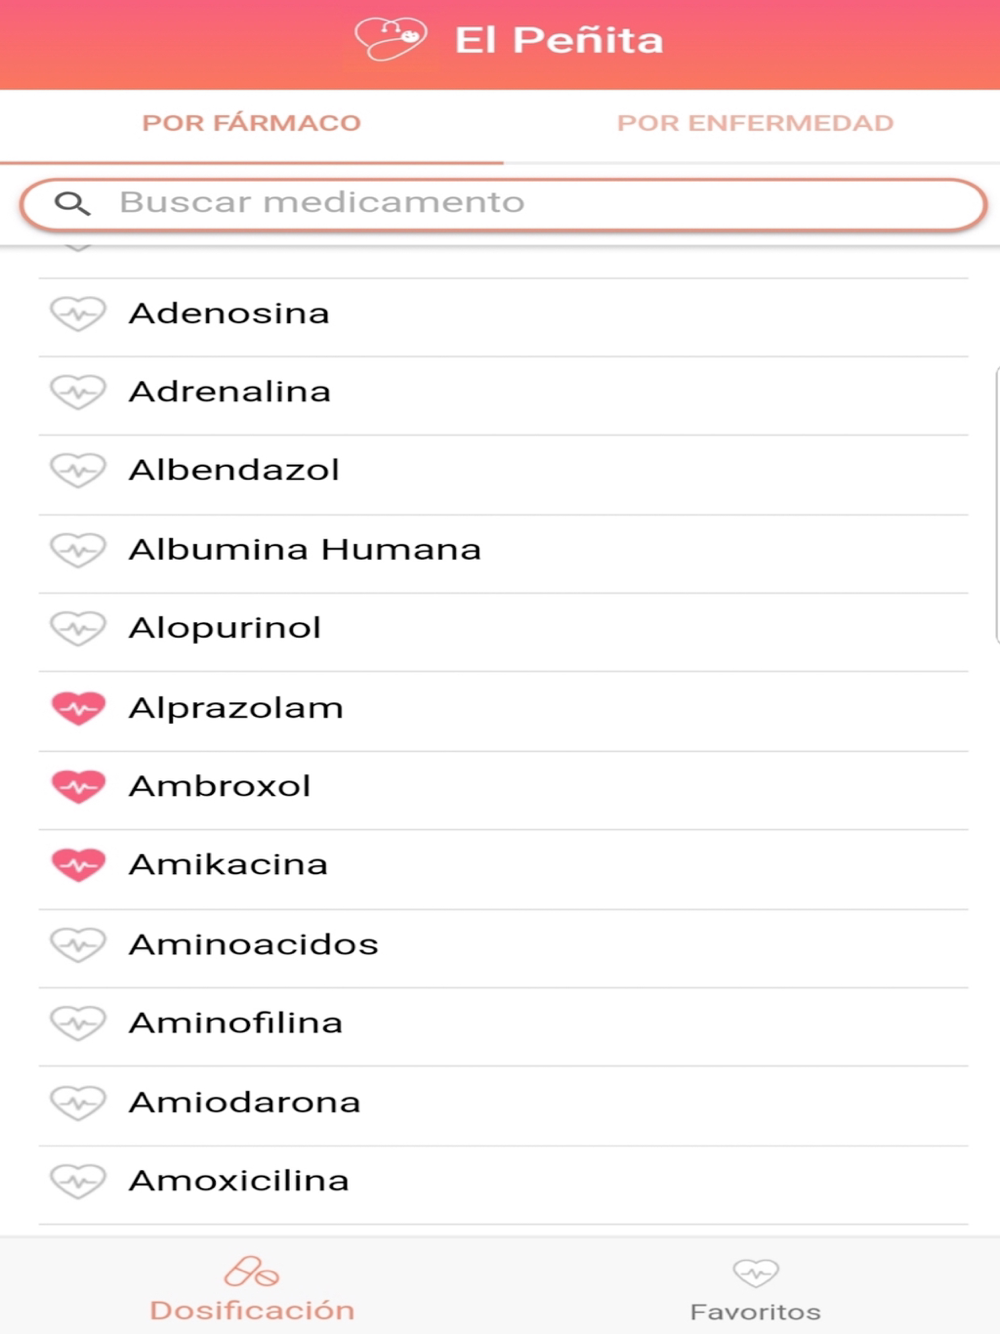1000x1334 pixels.
Task: Favorite Adenosina with its heart icon
Action: click(x=78, y=314)
